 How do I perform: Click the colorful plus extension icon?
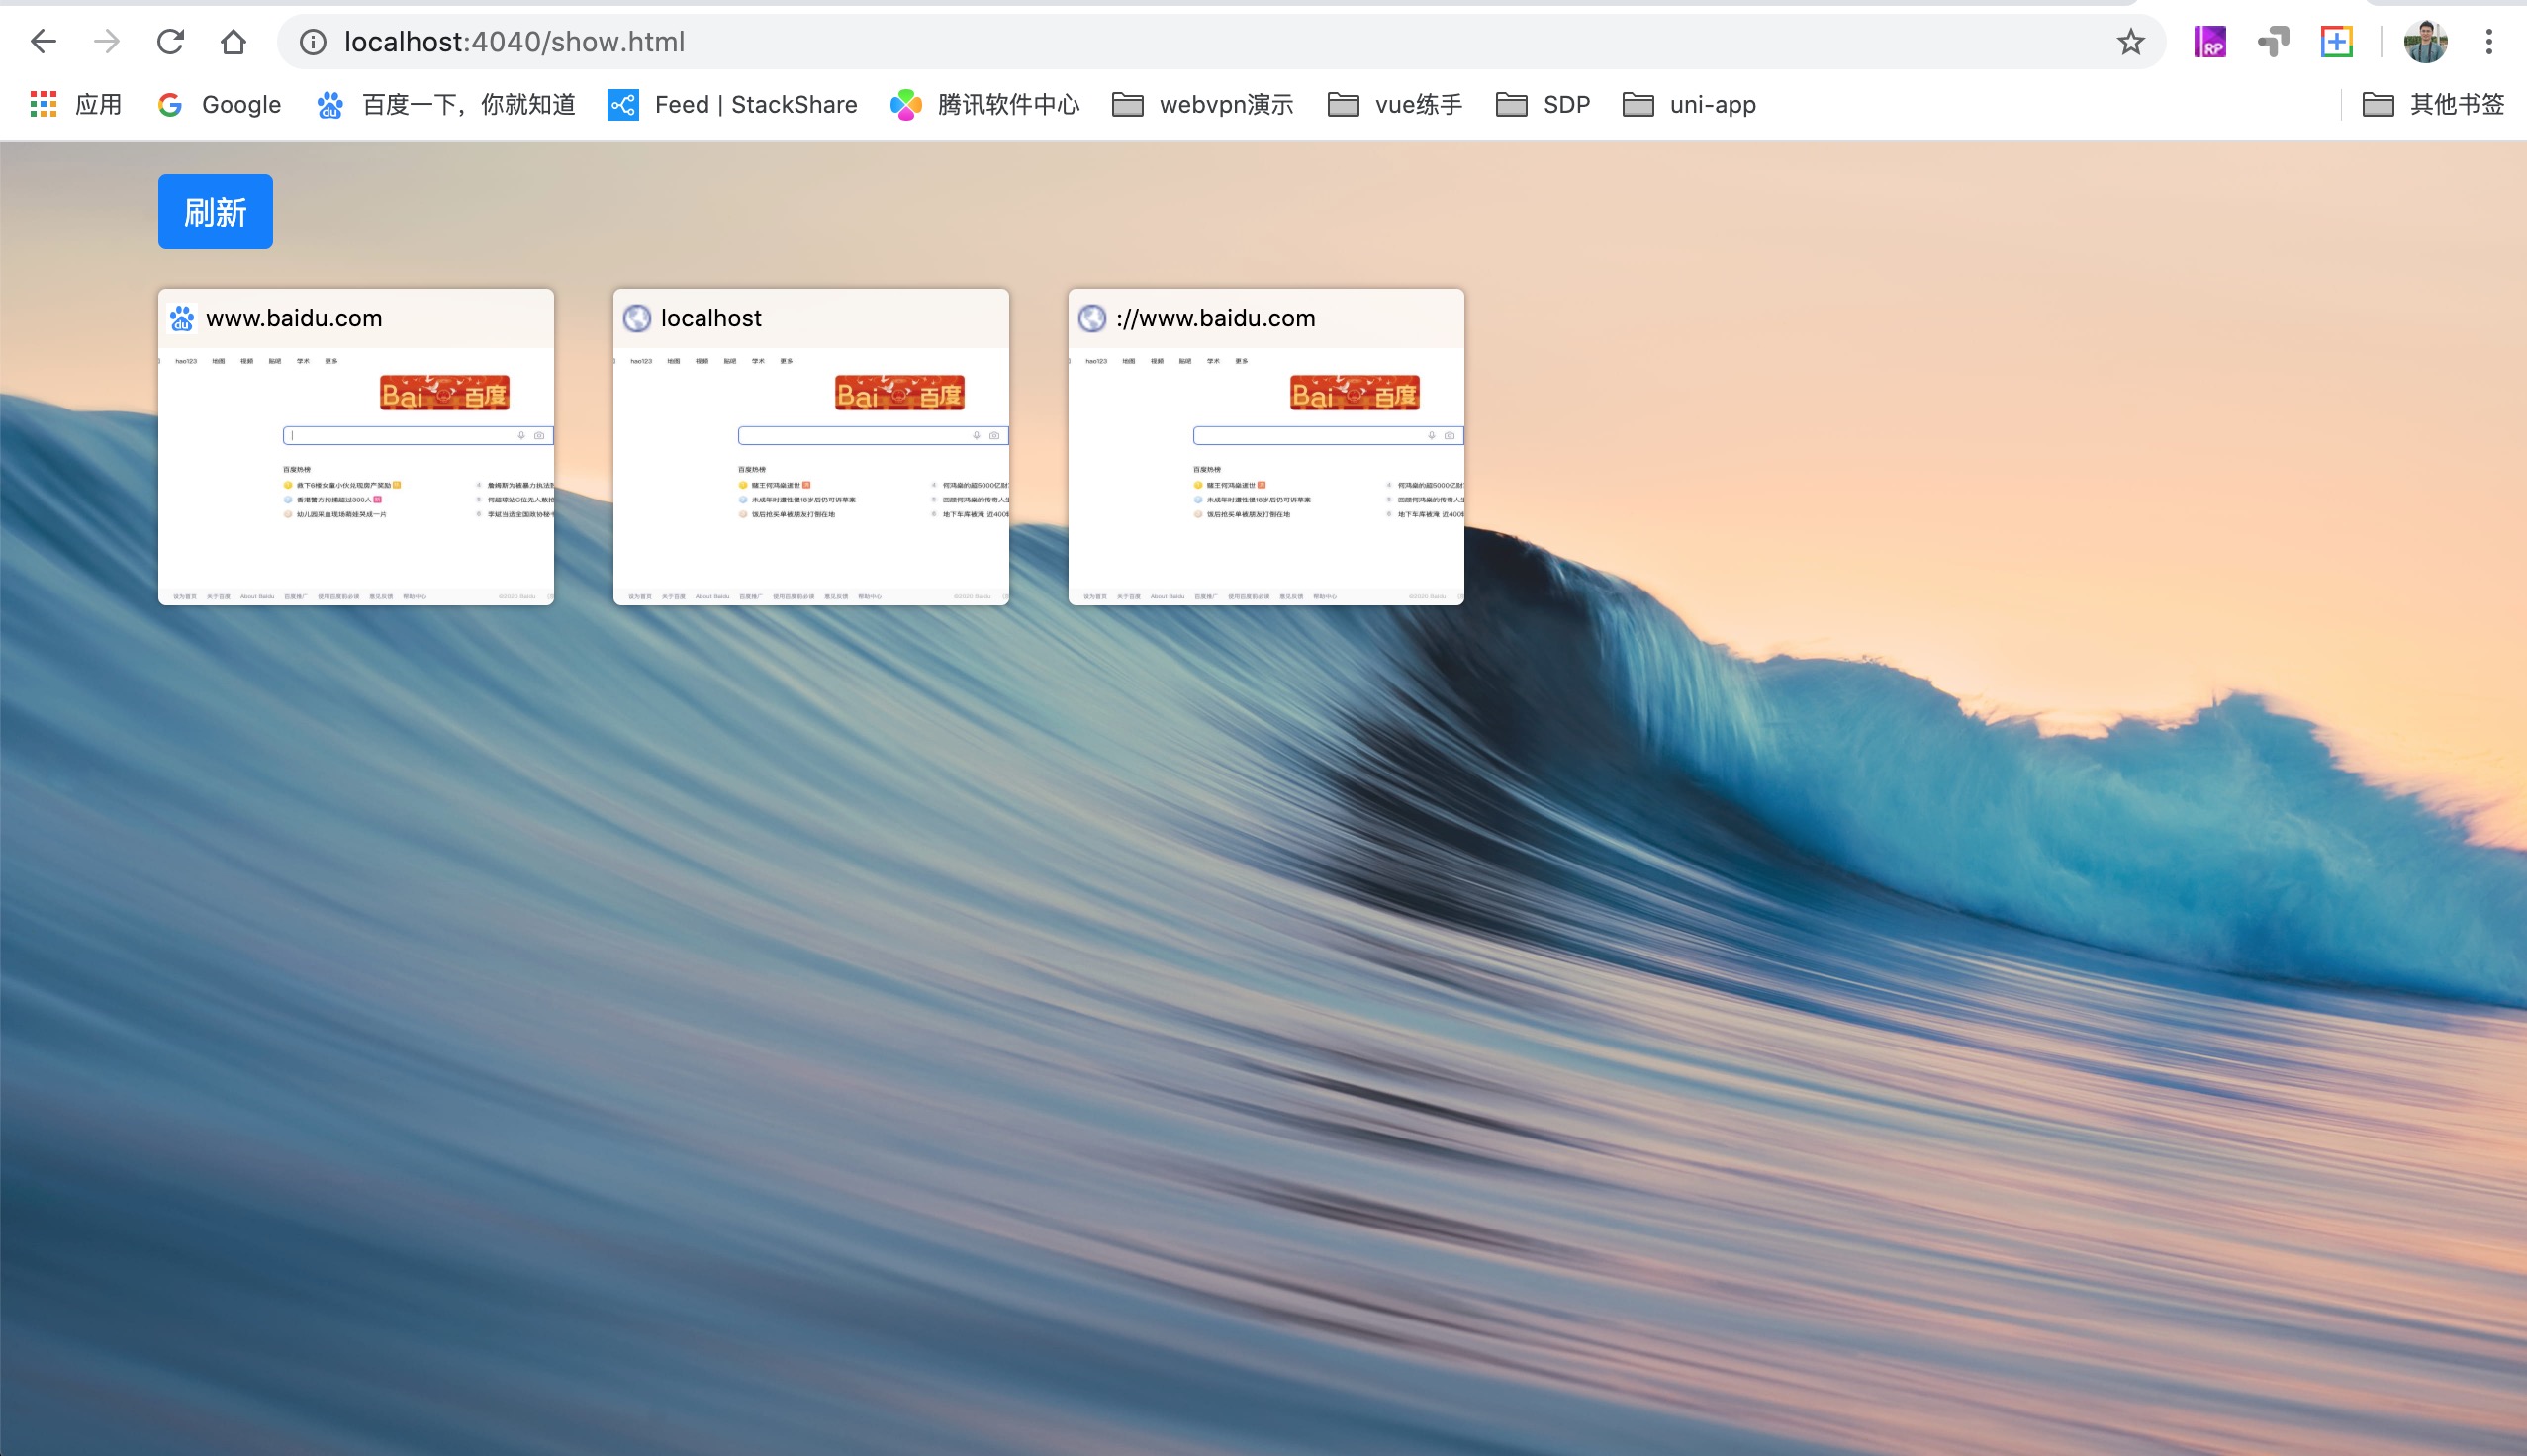2336,42
